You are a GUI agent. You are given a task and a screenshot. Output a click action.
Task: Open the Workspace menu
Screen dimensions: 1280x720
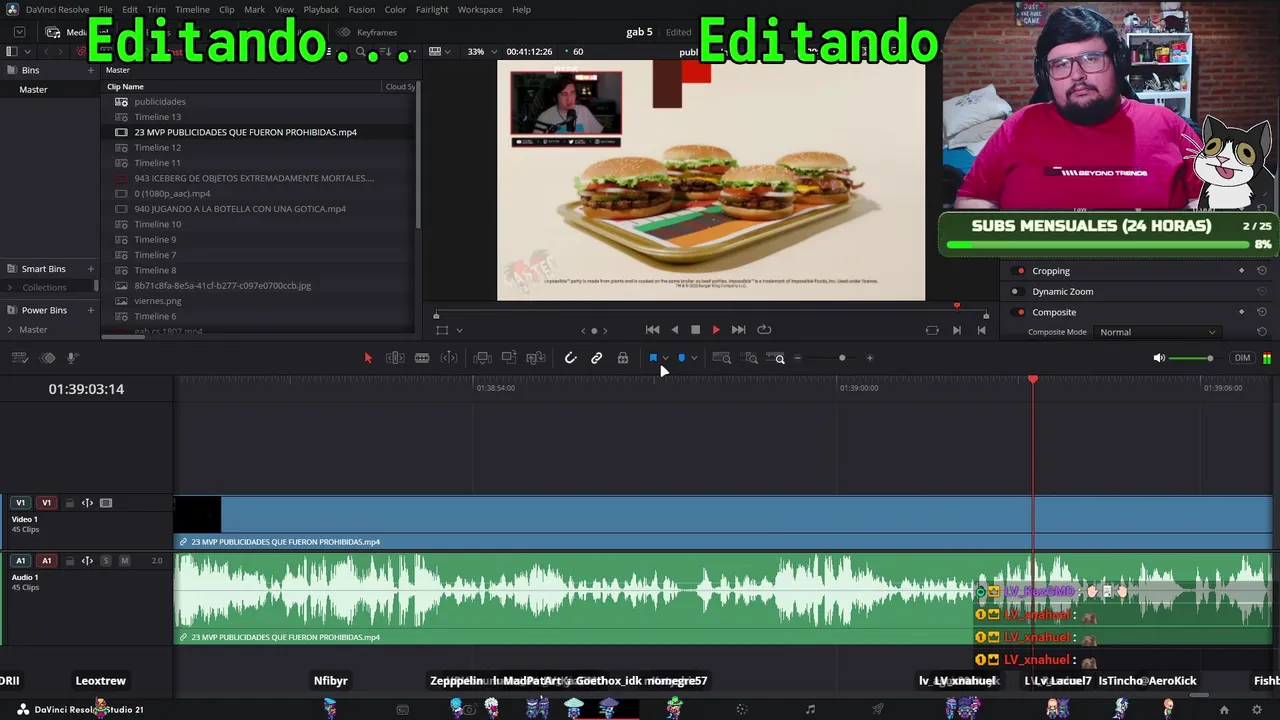(x=480, y=9)
